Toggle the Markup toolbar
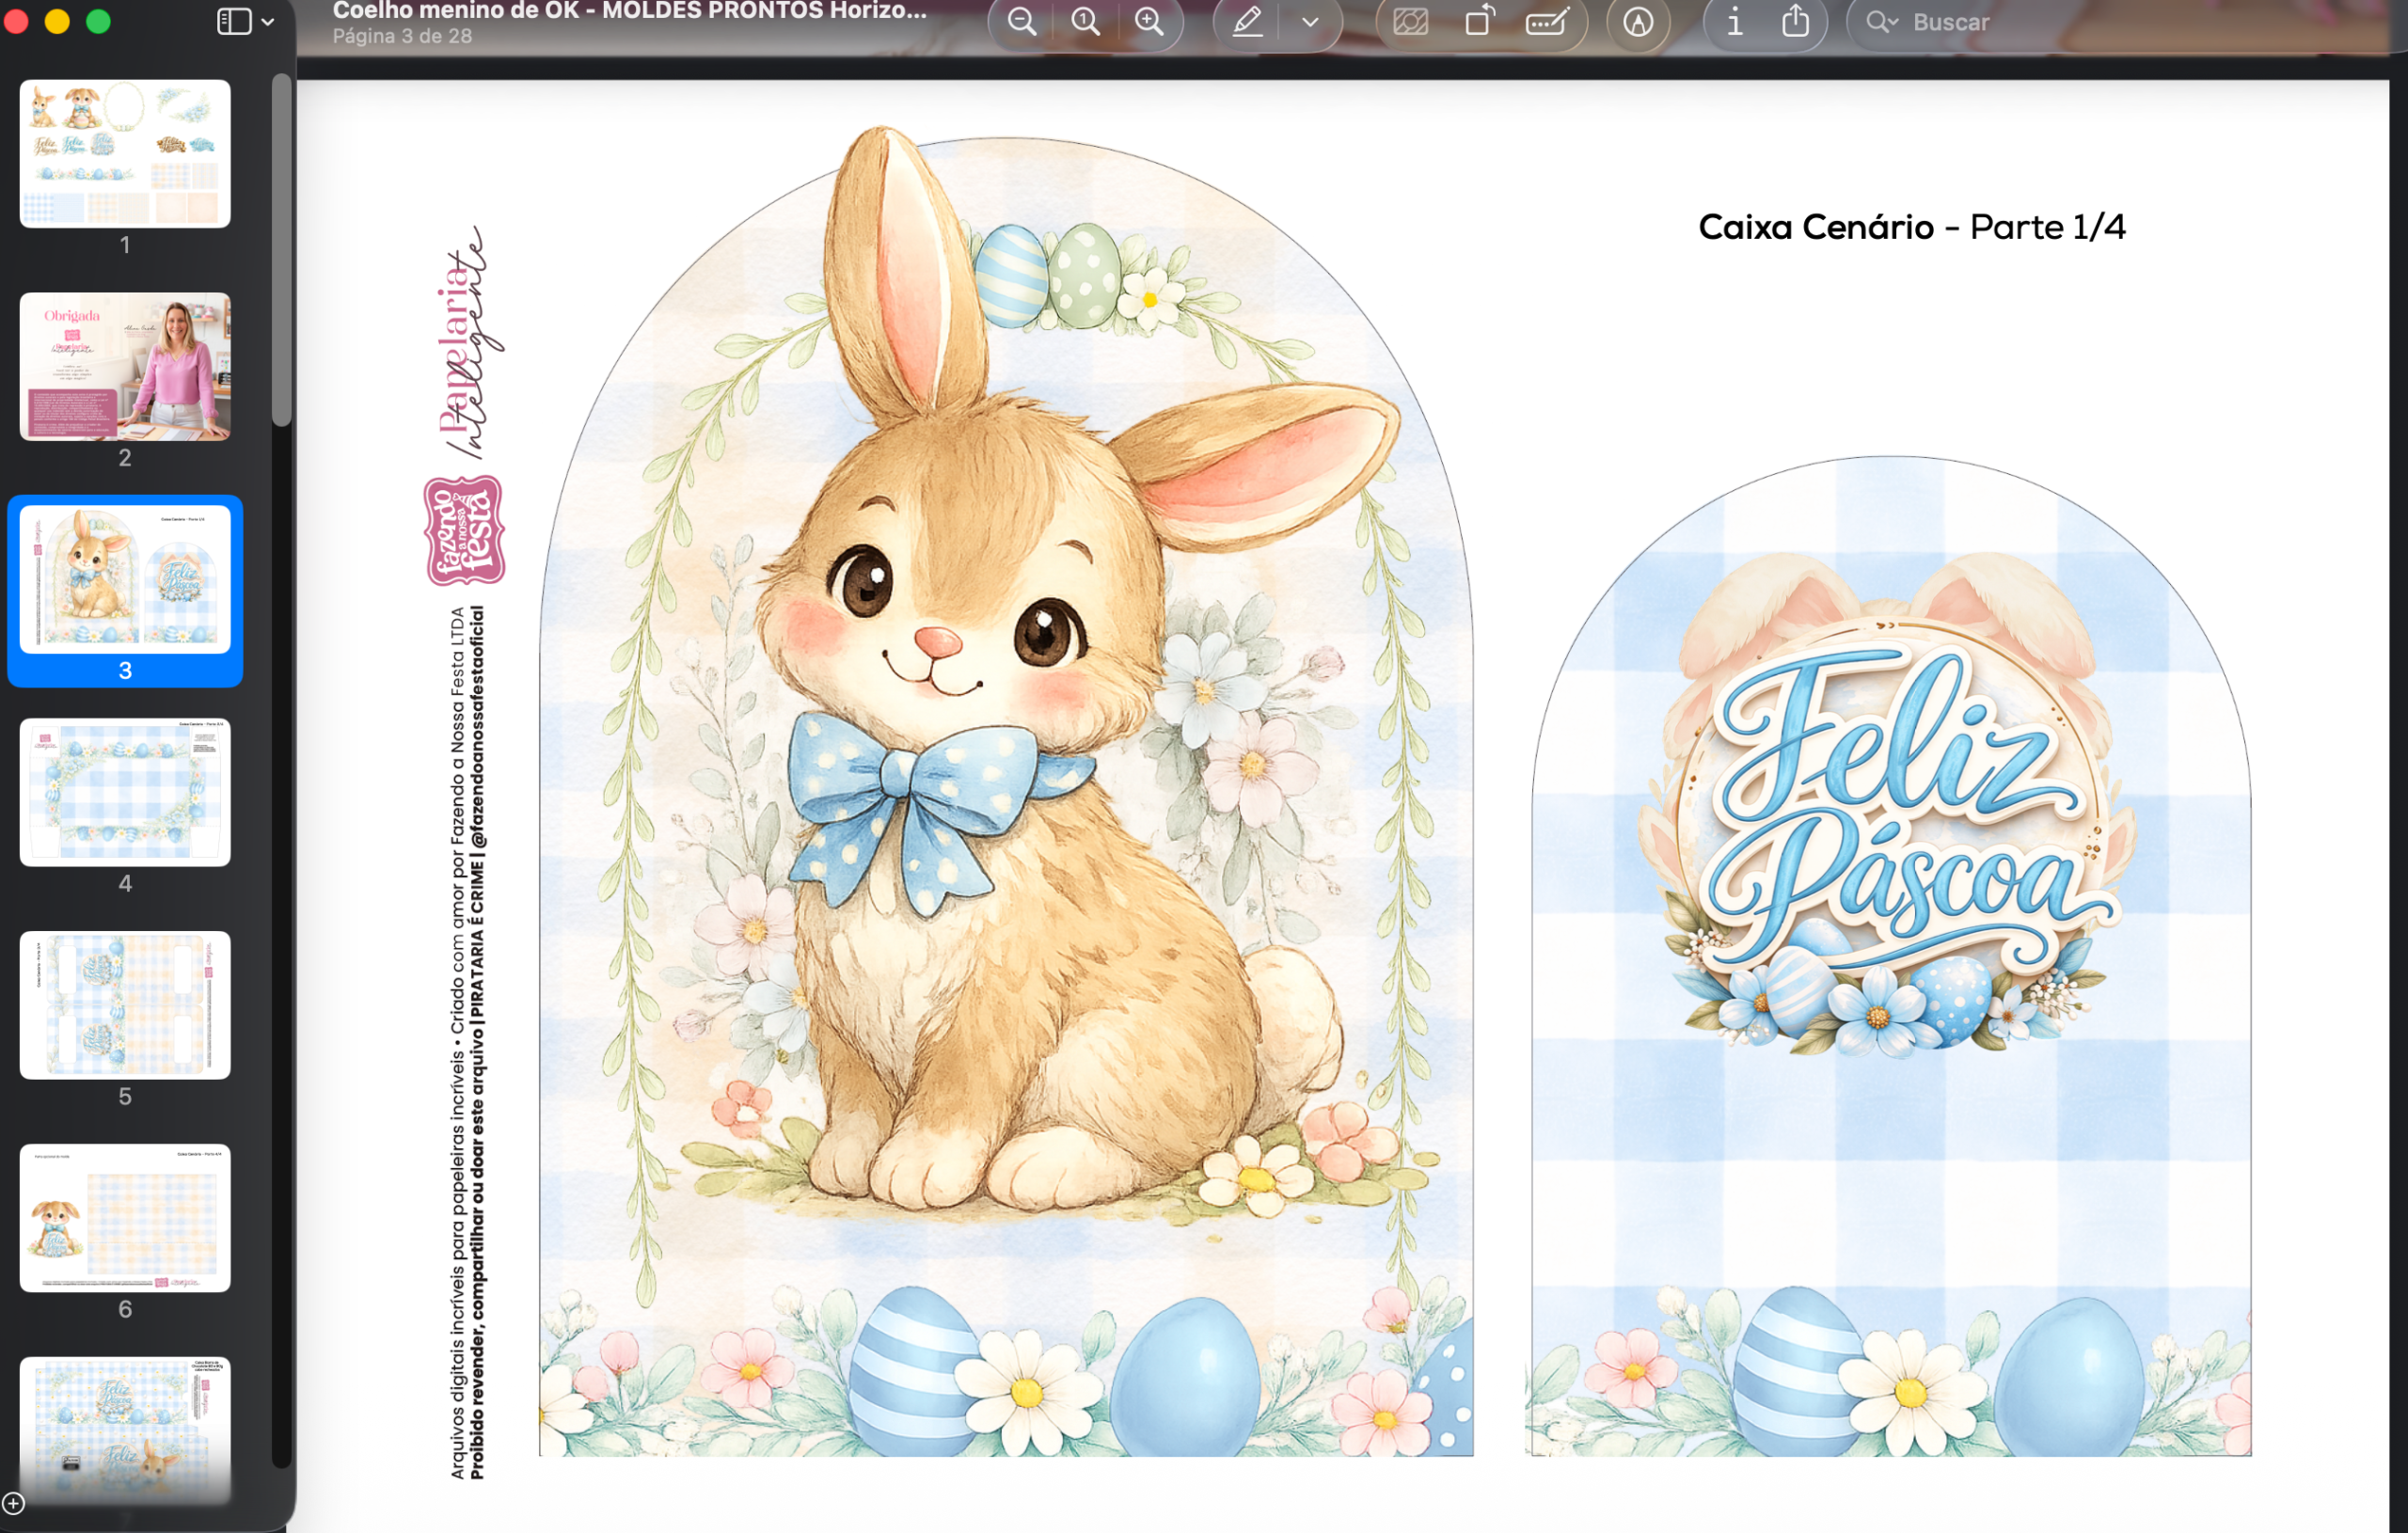The height and width of the screenshot is (1533, 2408). click(x=1637, y=22)
